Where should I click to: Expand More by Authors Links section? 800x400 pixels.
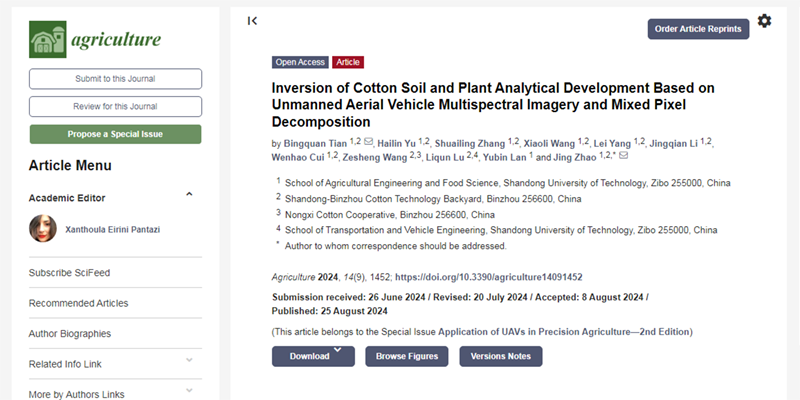pyautogui.click(x=189, y=392)
